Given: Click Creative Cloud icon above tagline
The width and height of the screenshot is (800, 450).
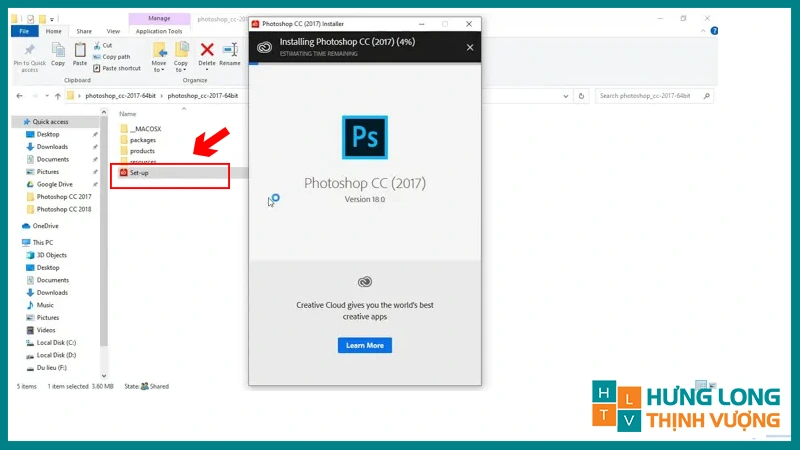Looking at the screenshot, I should click(x=365, y=282).
